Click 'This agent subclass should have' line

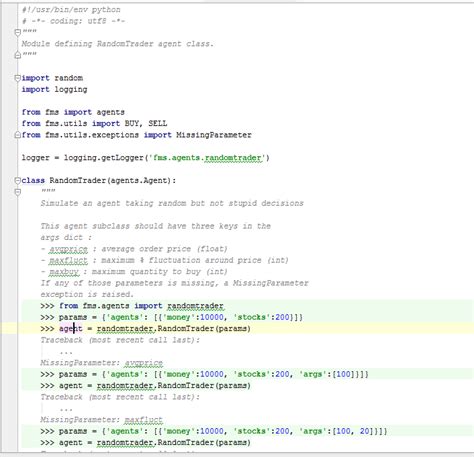(x=155, y=226)
